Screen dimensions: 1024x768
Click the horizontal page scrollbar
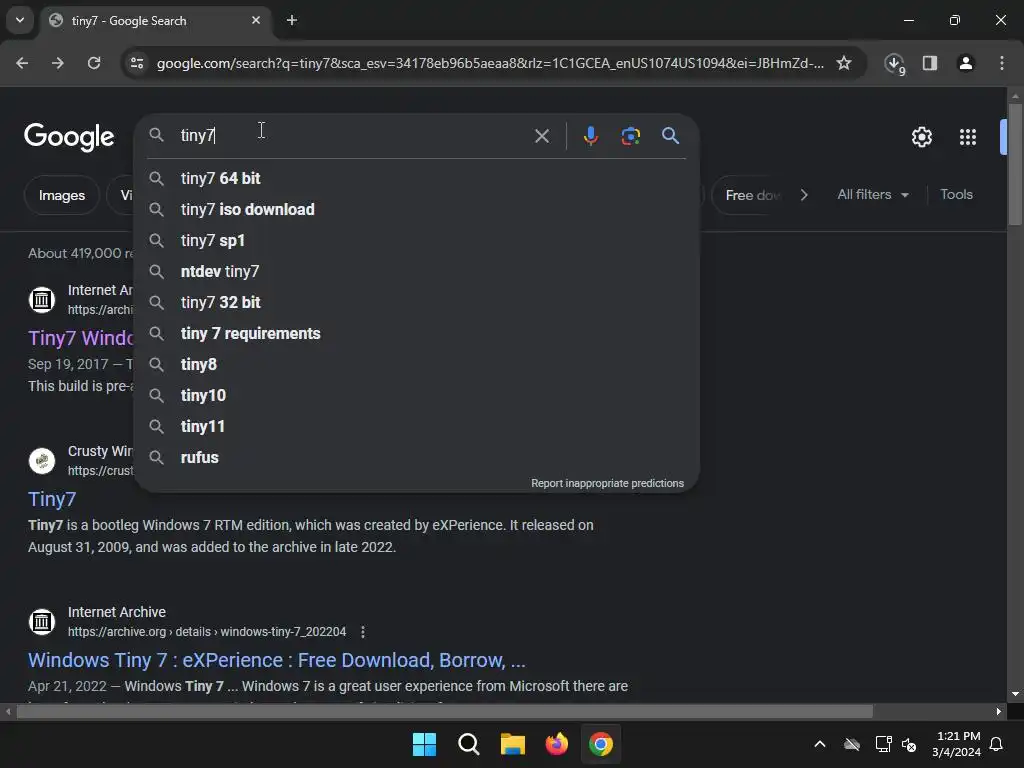pyautogui.click(x=444, y=711)
